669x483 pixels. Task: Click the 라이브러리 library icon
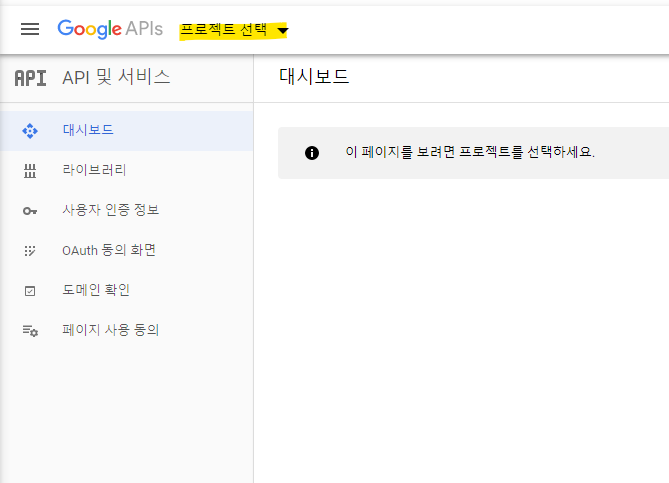30,171
